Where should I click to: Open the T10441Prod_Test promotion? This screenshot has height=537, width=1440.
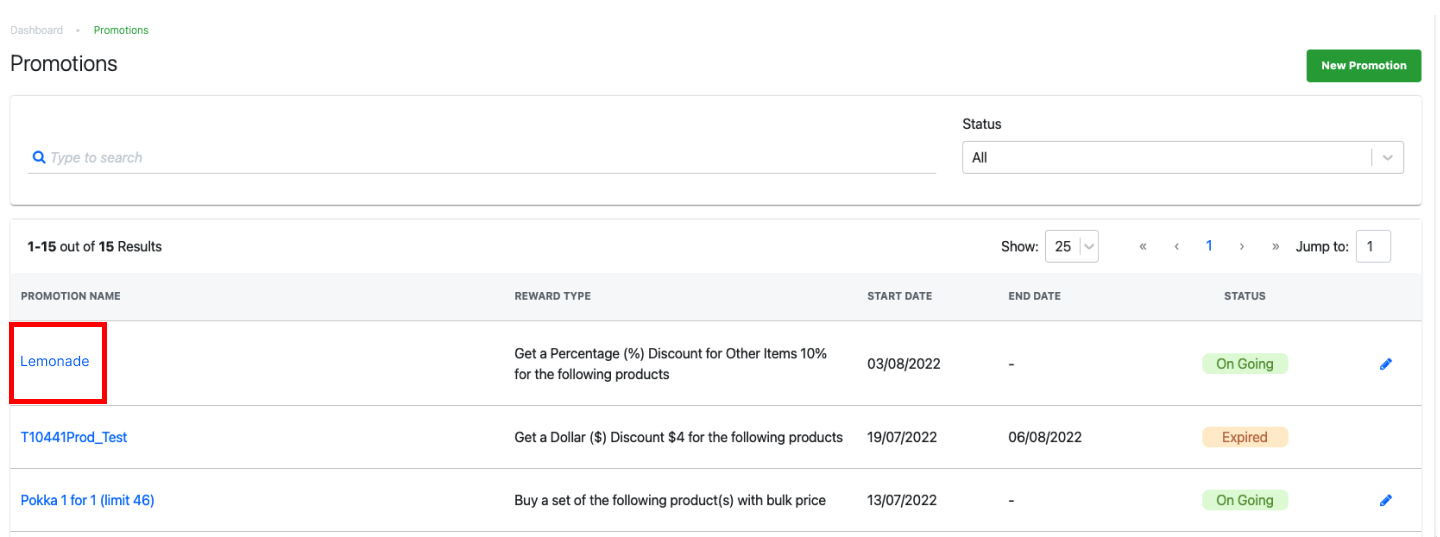click(x=74, y=437)
